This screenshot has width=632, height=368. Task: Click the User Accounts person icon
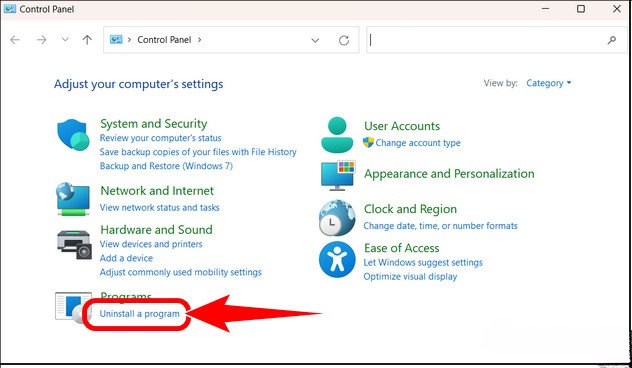pyautogui.click(x=337, y=135)
